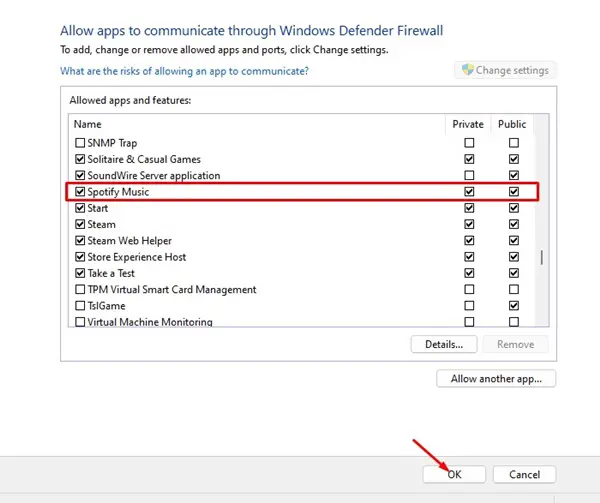
Task: Check SoundWire Server application Private box
Action: tap(469, 175)
